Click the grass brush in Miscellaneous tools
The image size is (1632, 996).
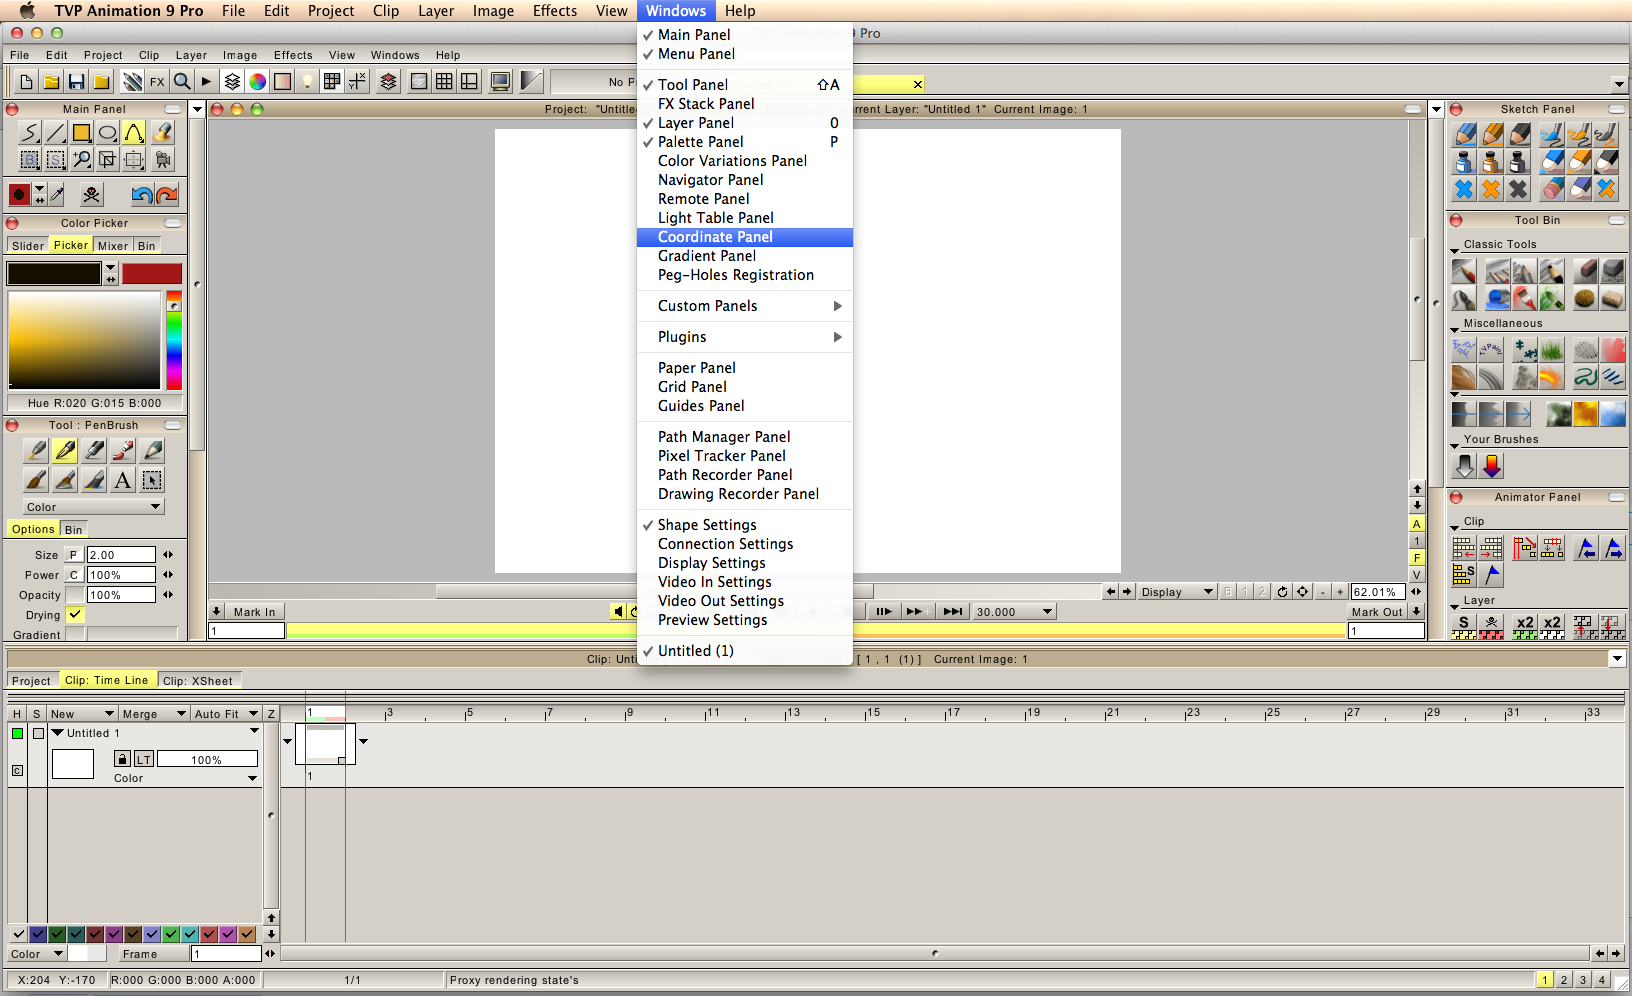tap(1552, 349)
